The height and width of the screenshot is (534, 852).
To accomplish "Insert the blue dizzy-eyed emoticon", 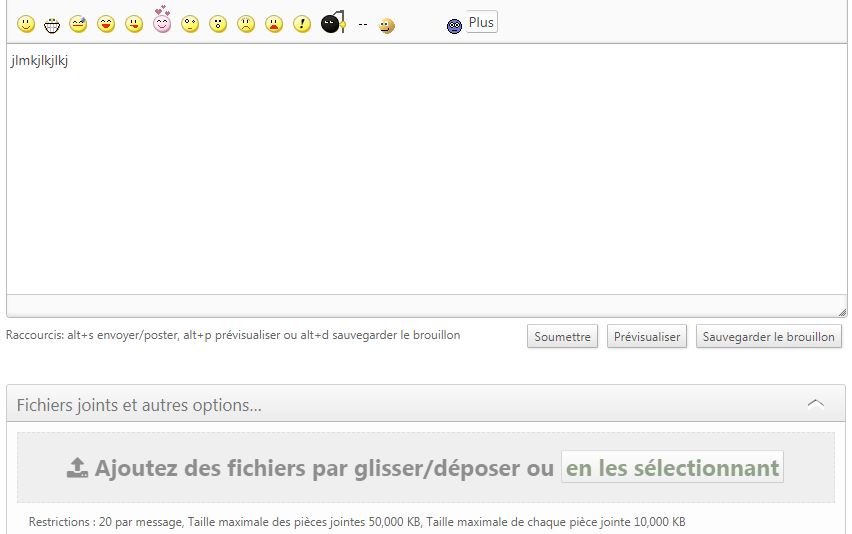I will (x=454, y=26).
